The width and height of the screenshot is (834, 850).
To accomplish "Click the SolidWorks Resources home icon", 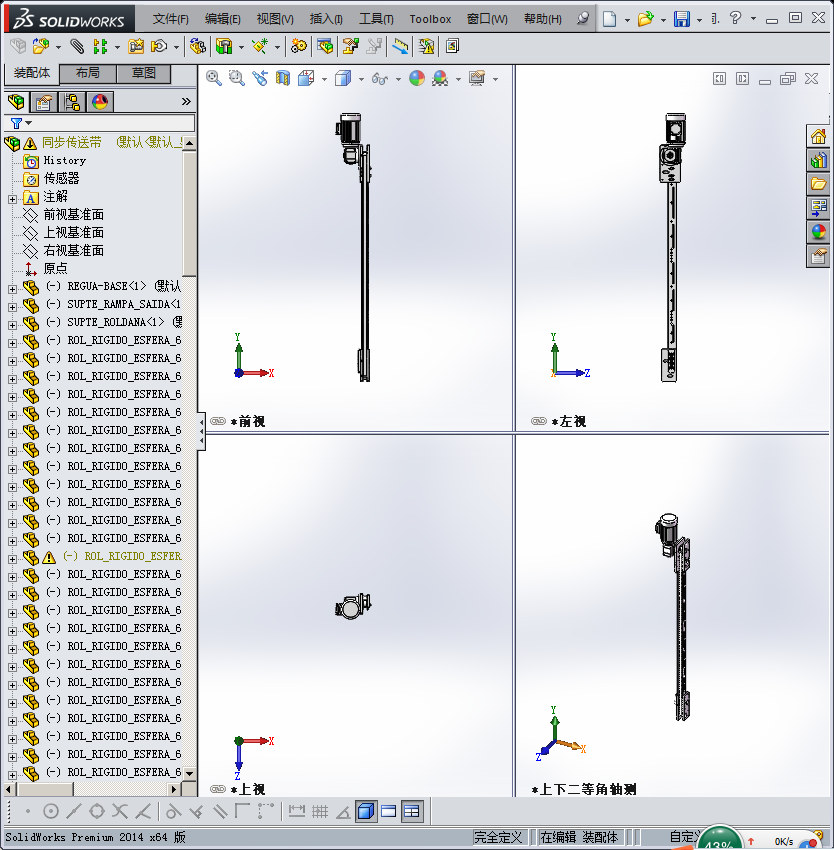I will point(818,136).
